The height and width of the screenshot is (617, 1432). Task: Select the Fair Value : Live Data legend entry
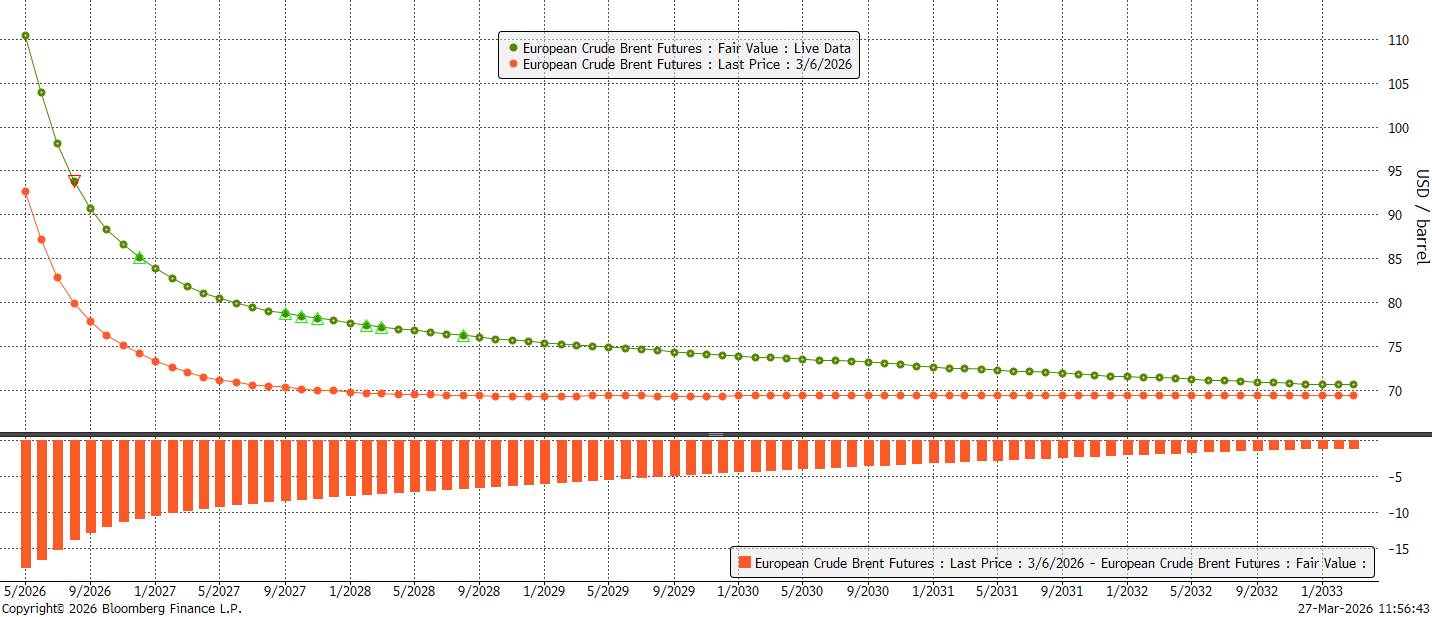(x=686, y=47)
